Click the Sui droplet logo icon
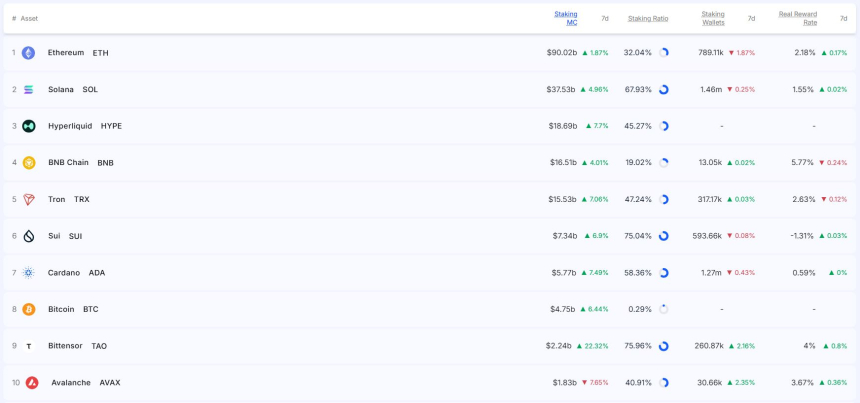This screenshot has width=860, height=403. pyautogui.click(x=29, y=236)
